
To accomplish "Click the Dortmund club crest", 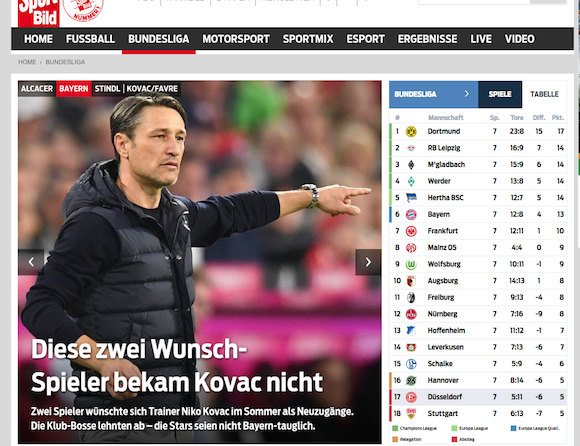I will pyautogui.click(x=411, y=131).
